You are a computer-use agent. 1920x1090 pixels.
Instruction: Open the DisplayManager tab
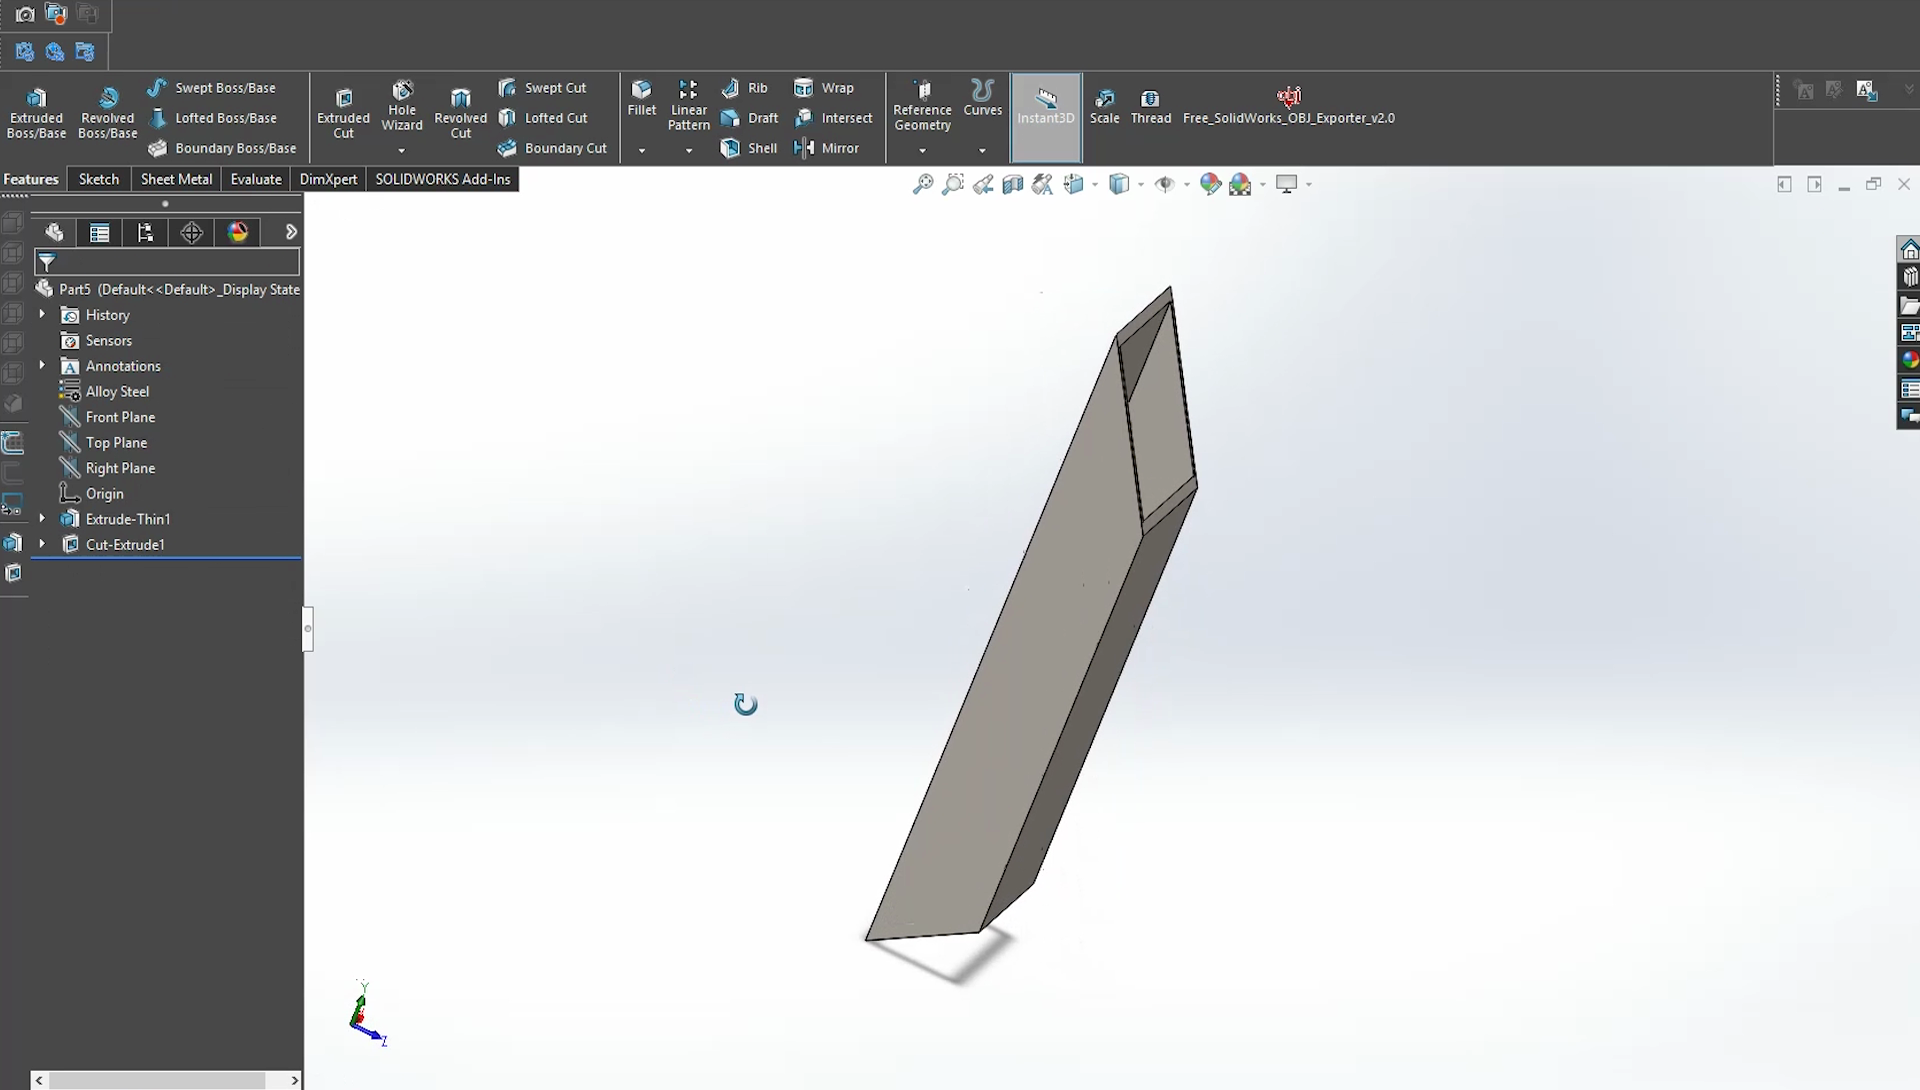[x=238, y=232]
